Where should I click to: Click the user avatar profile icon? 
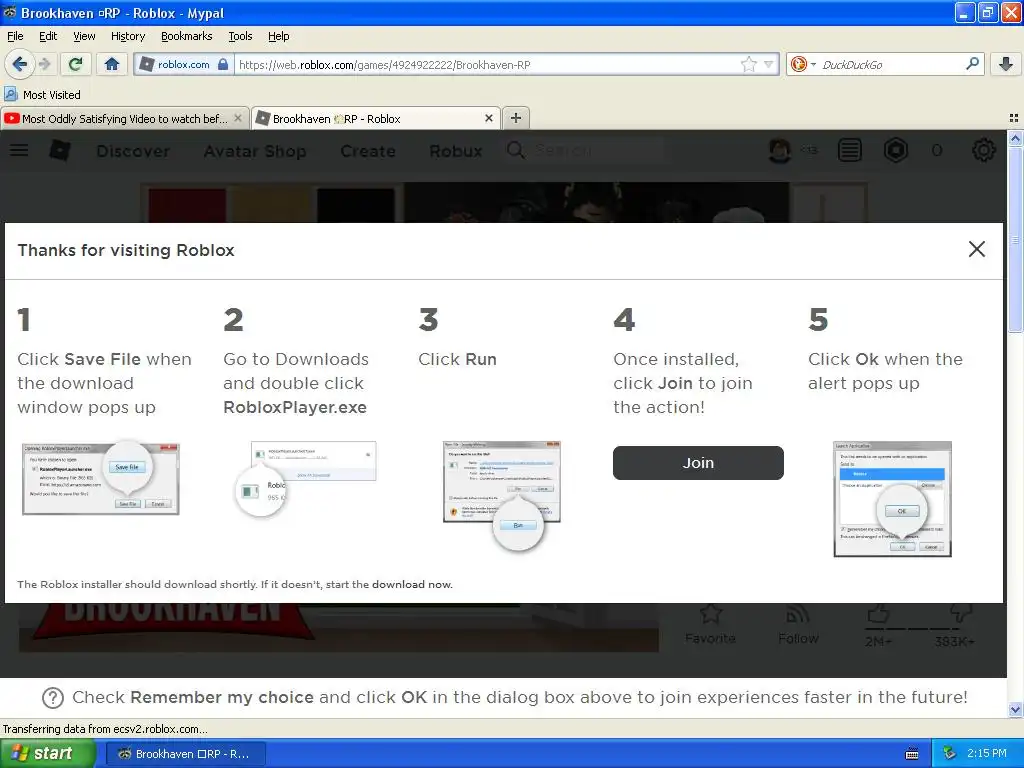780,151
